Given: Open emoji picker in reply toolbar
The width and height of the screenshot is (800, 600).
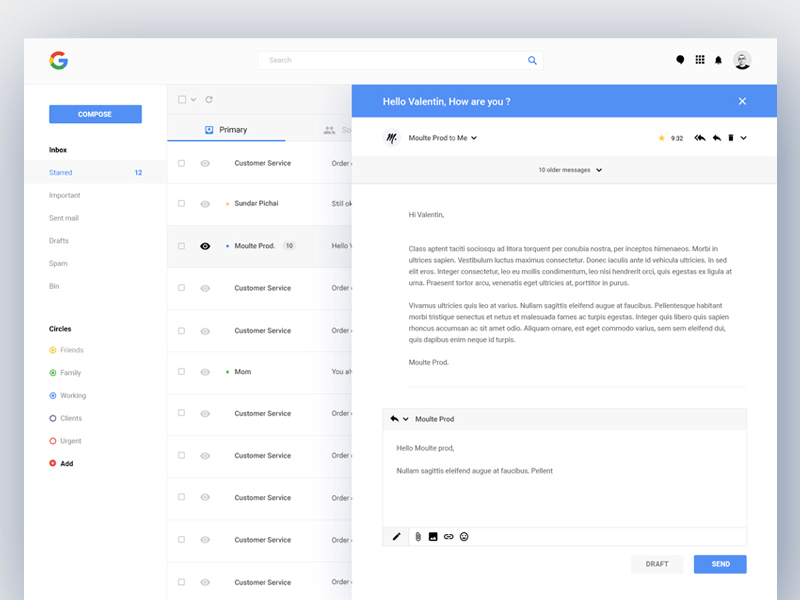Looking at the screenshot, I should [x=464, y=537].
